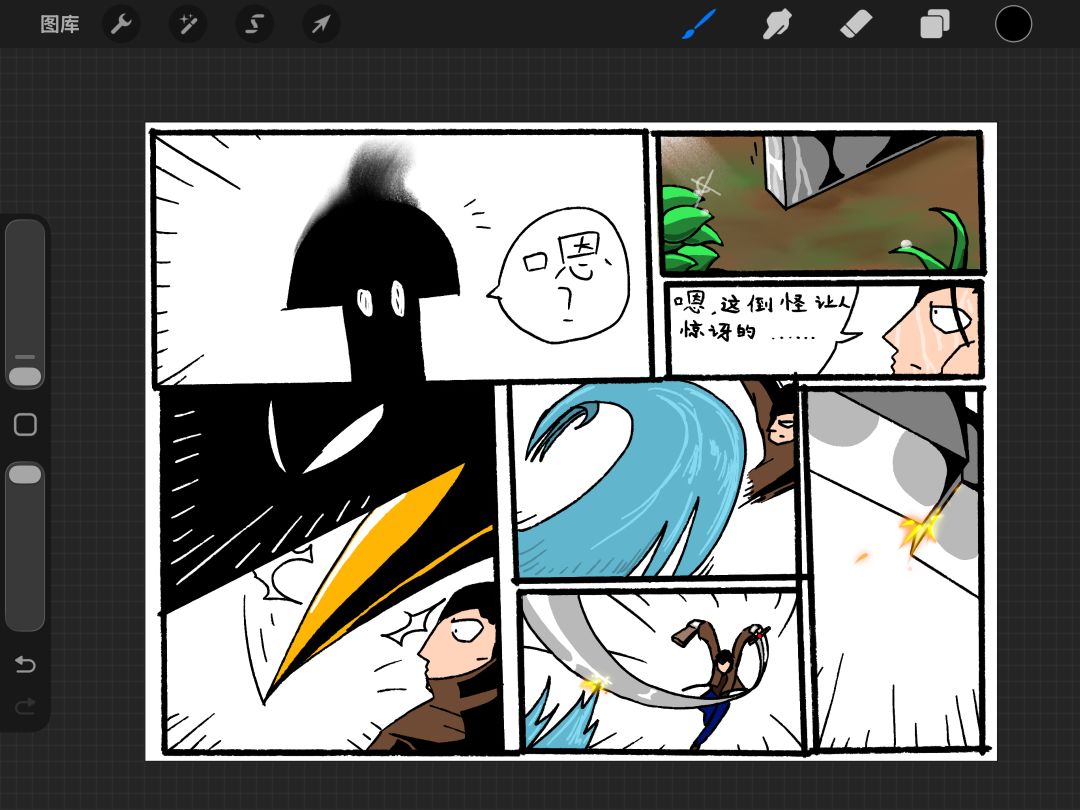The image size is (1080, 810).
Task: Open the black color swatch picker
Action: tap(1013, 24)
